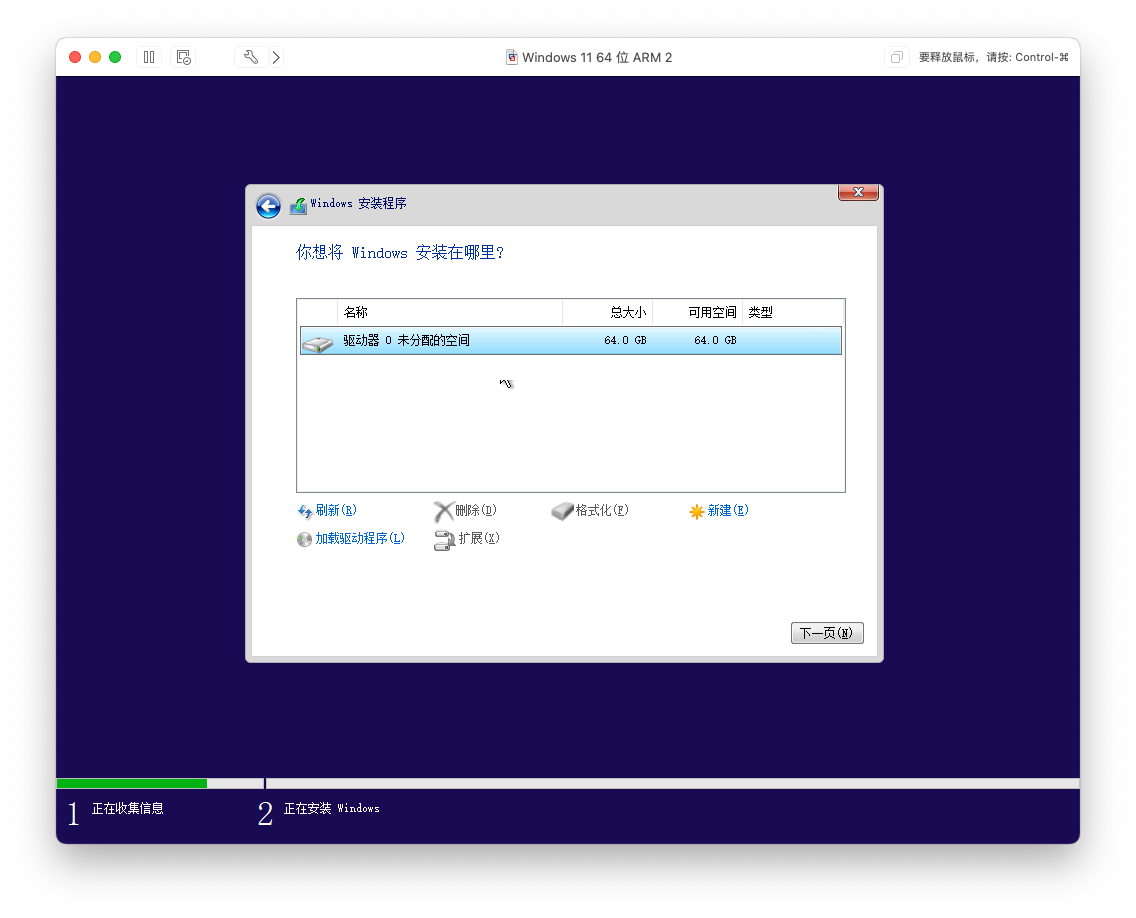The width and height of the screenshot is (1136, 918).
Task: Click the drive icon in the list
Action: 317,343
